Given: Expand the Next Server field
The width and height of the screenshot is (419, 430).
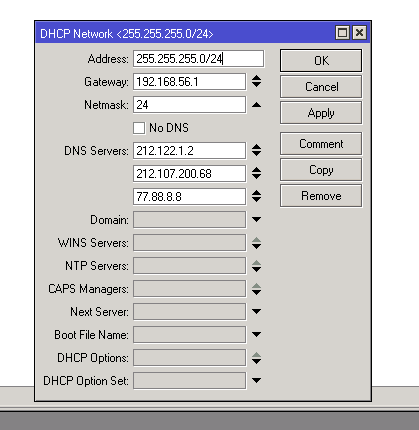Looking at the screenshot, I should point(256,312).
